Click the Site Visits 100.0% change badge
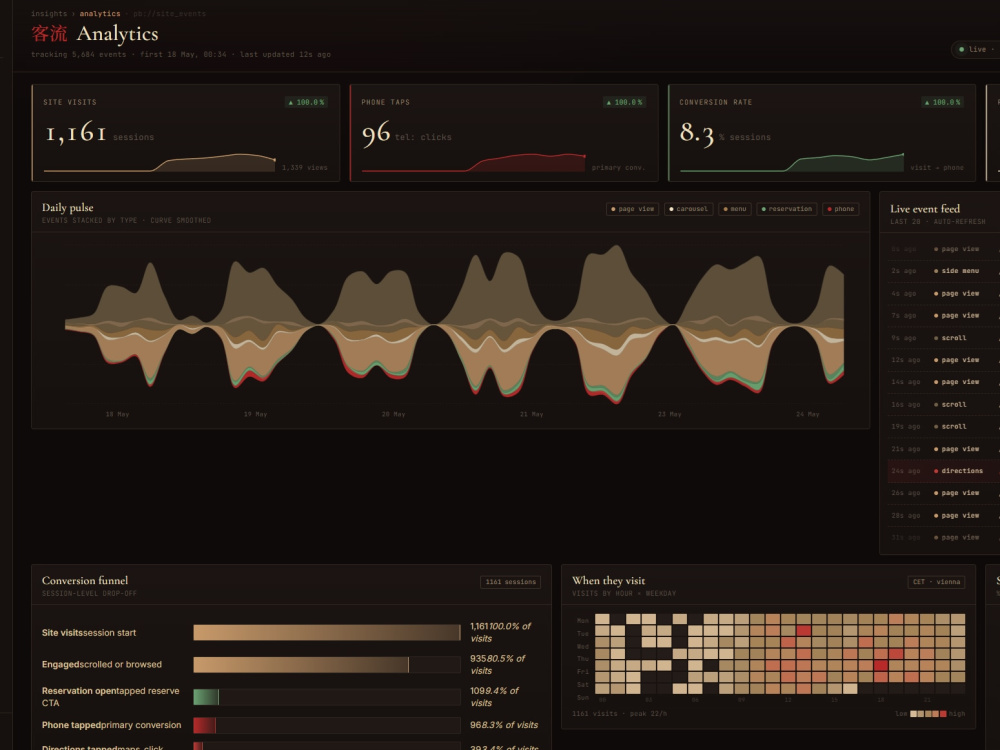The height and width of the screenshot is (750, 1000). click(306, 102)
